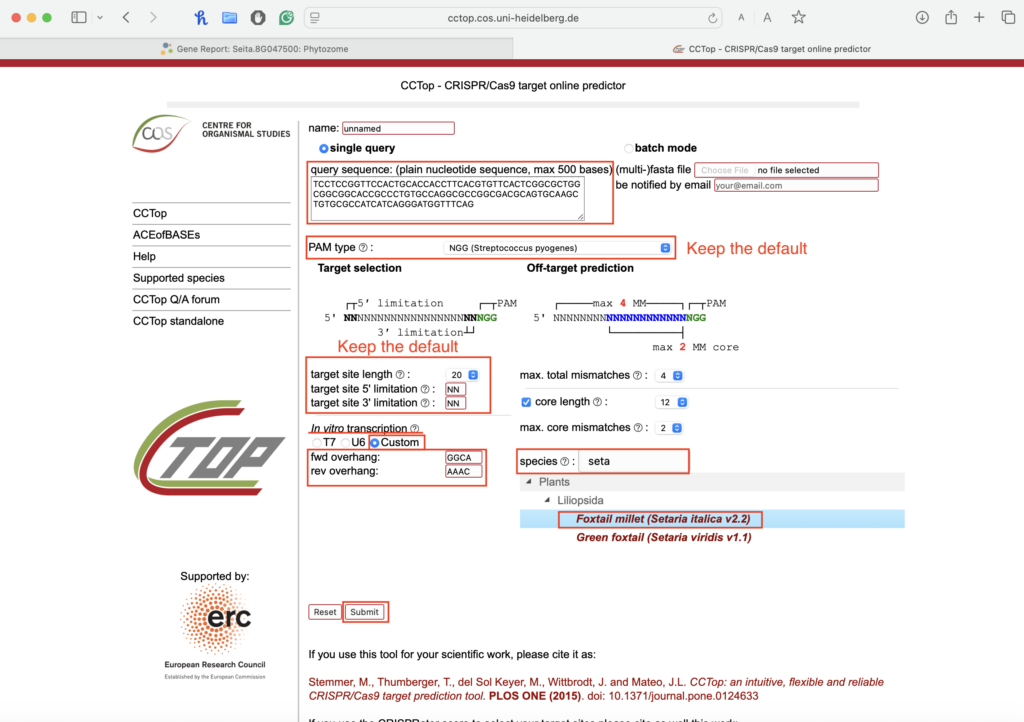The width and height of the screenshot is (1024, 722).
Task: Click the Safari sidebar toggle icon
Action: coord(79,18)
